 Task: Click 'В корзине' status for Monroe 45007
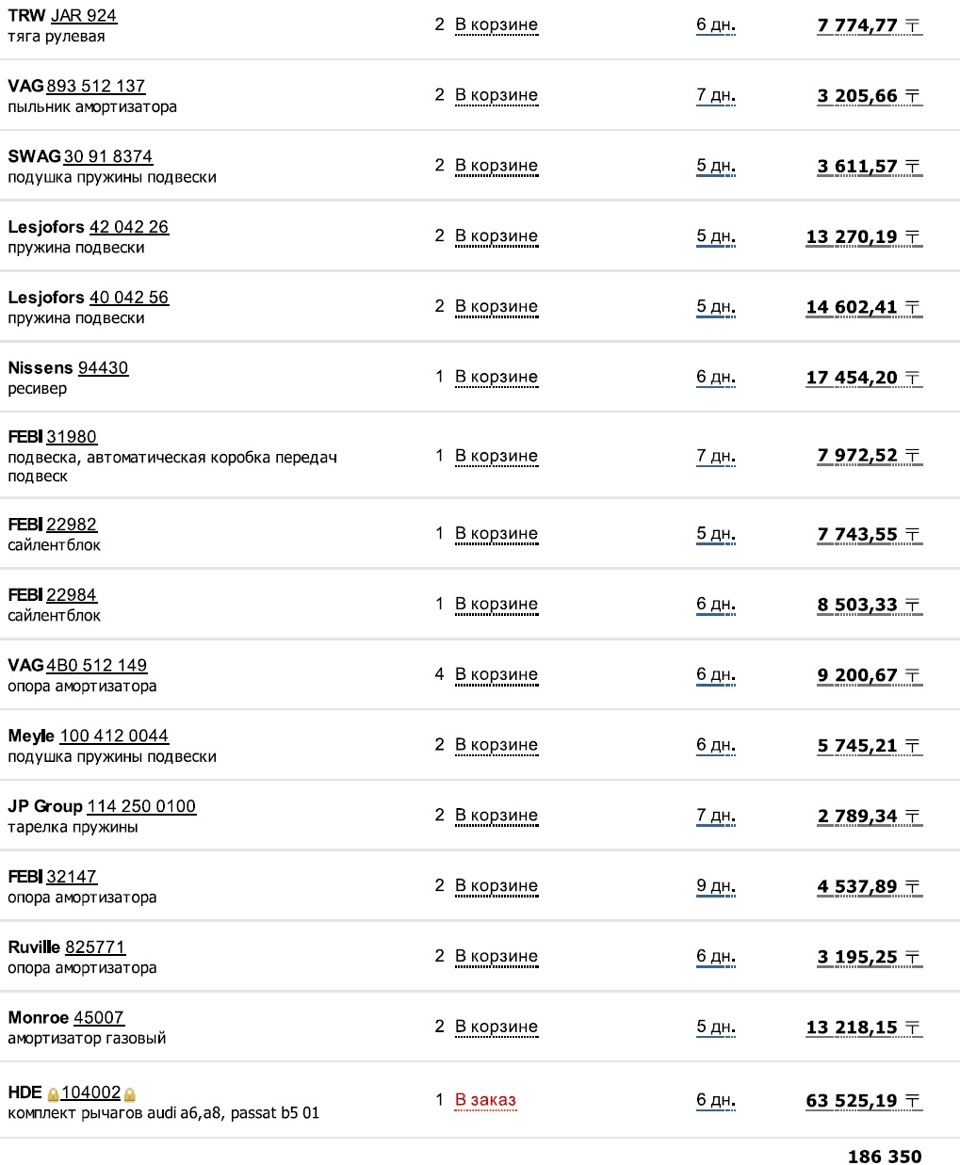coord(496,1027)
